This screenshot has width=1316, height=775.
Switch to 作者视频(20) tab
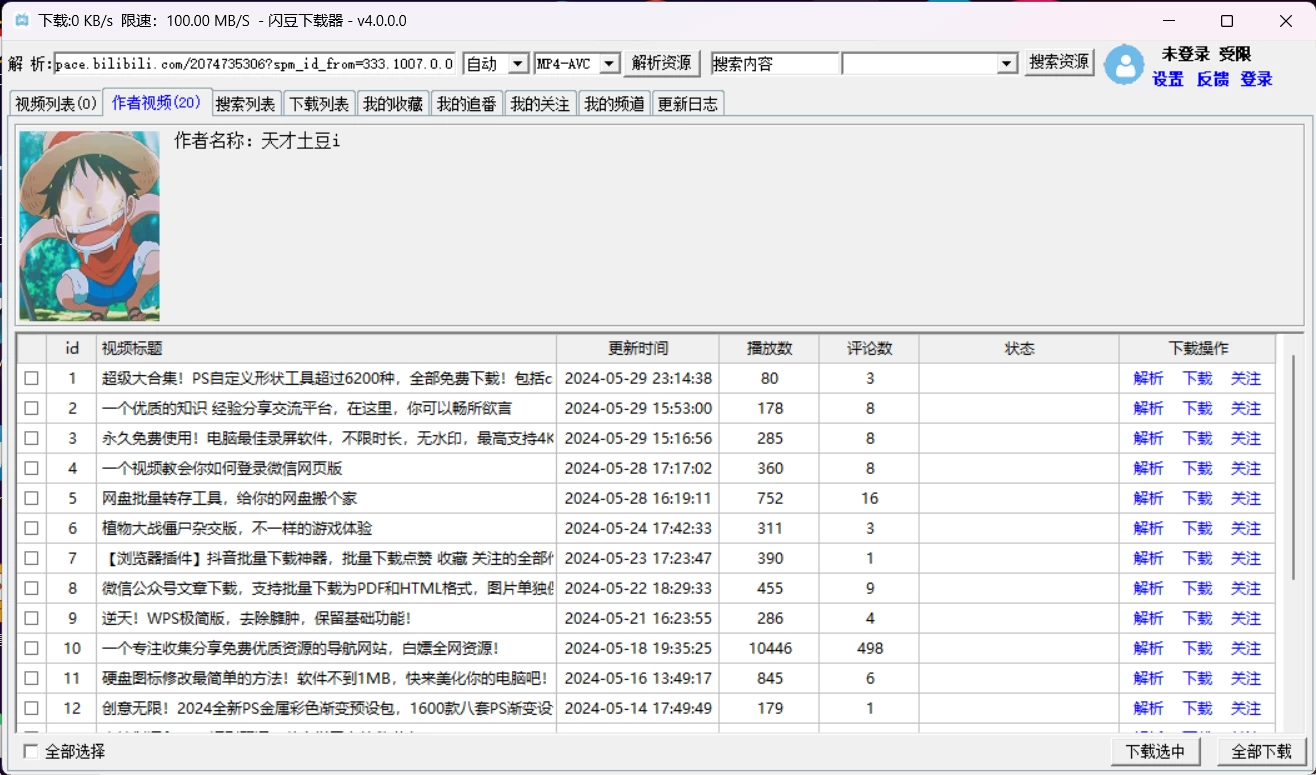point(156,102)
